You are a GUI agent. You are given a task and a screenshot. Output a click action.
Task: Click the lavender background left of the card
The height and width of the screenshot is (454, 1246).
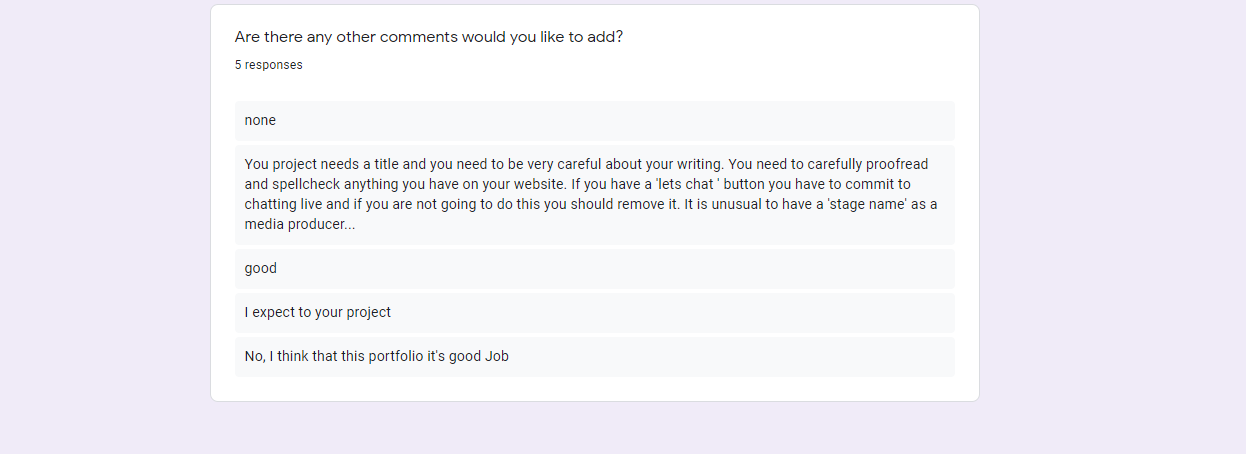point(105,227)
